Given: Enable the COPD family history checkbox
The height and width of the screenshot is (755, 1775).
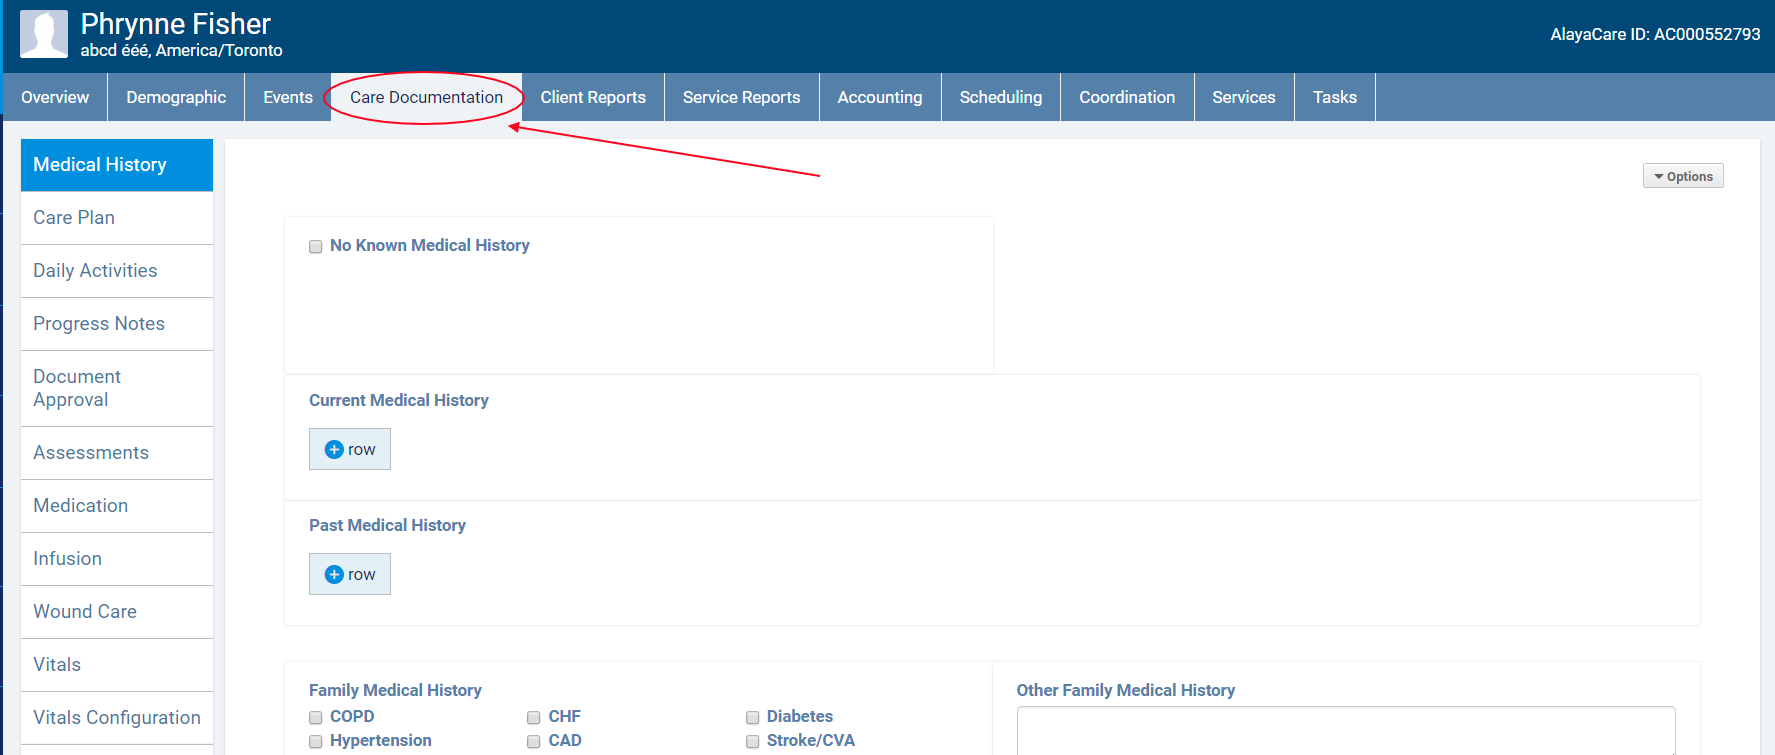Looking at the screenshot, I should coord(316,718).
